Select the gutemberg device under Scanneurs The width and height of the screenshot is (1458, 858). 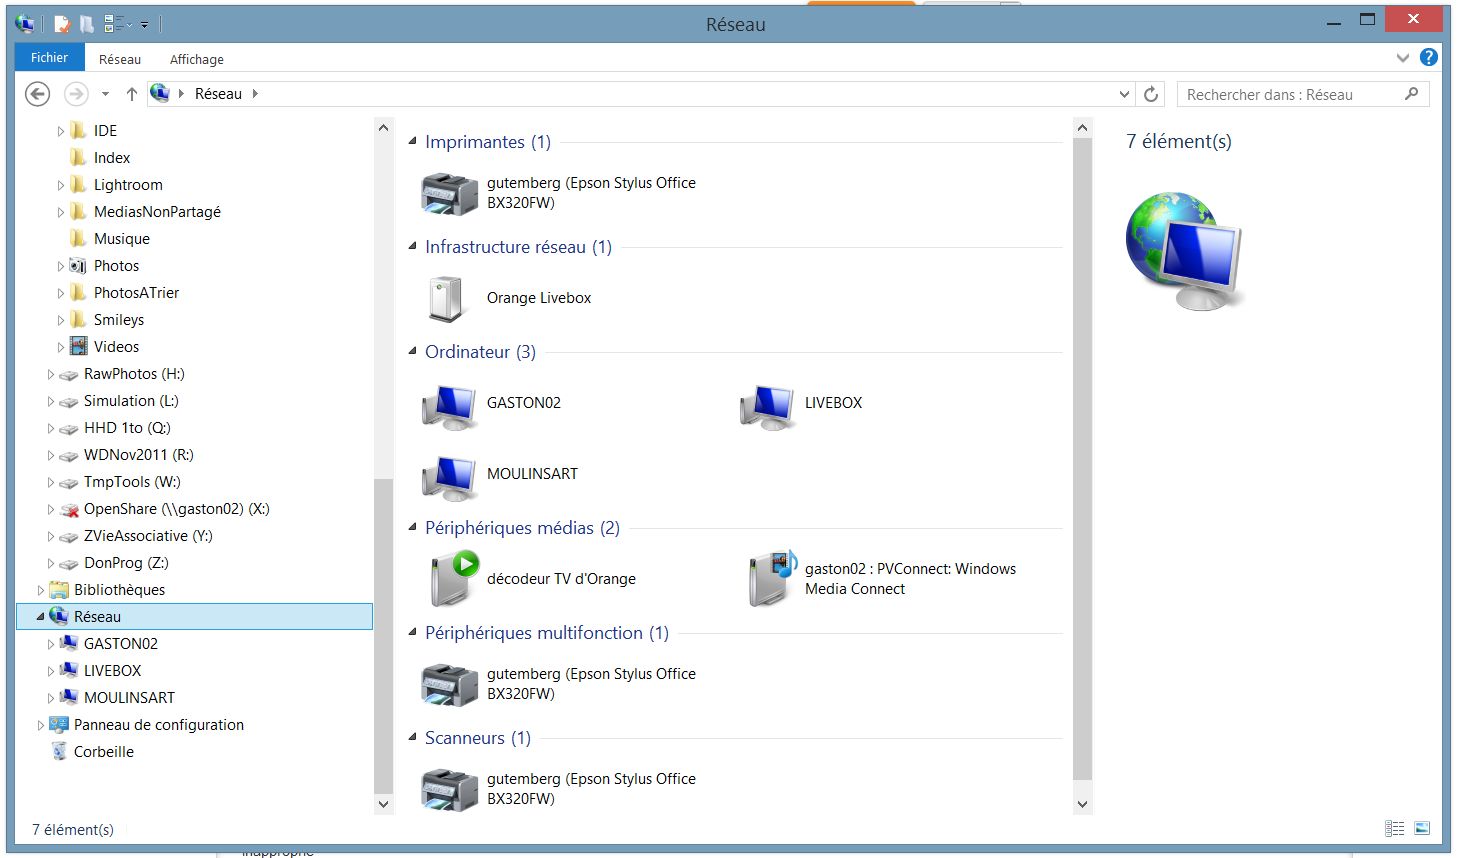click(x=560, y=789)
